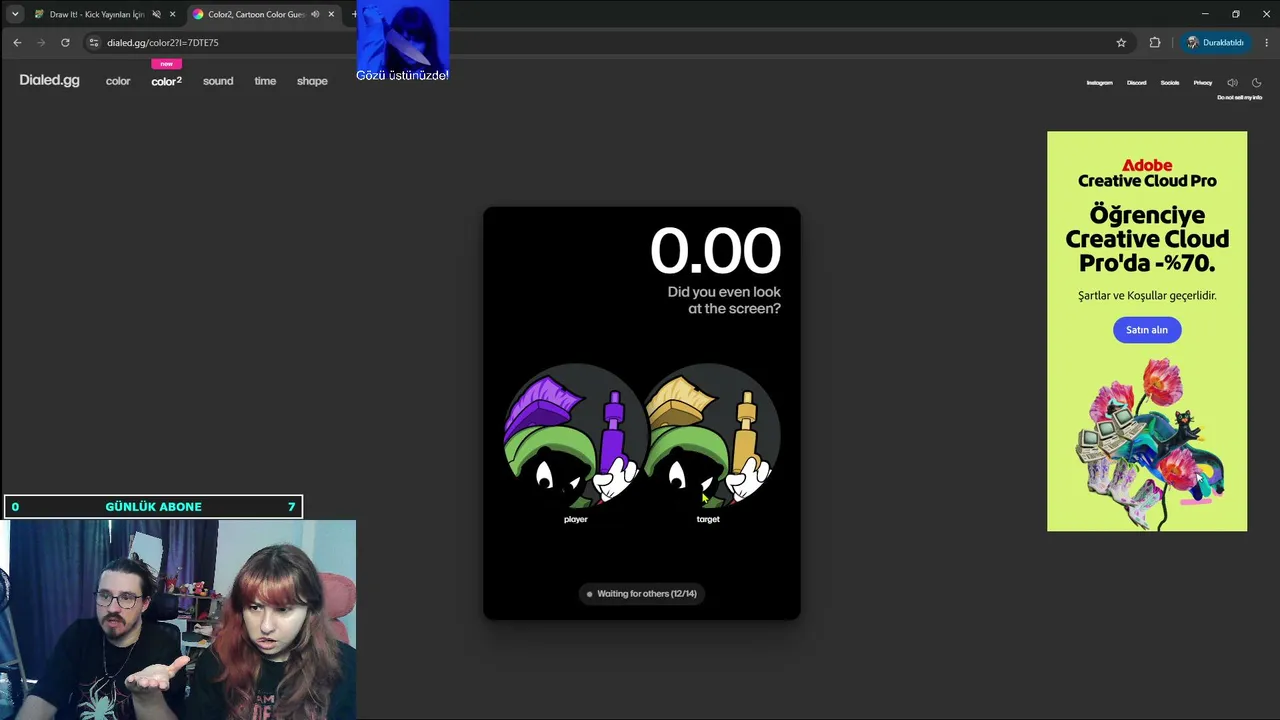This screenshot has width=1280, height=720.
Task: Visit the Instagram link
Action: pos(1099,83)
